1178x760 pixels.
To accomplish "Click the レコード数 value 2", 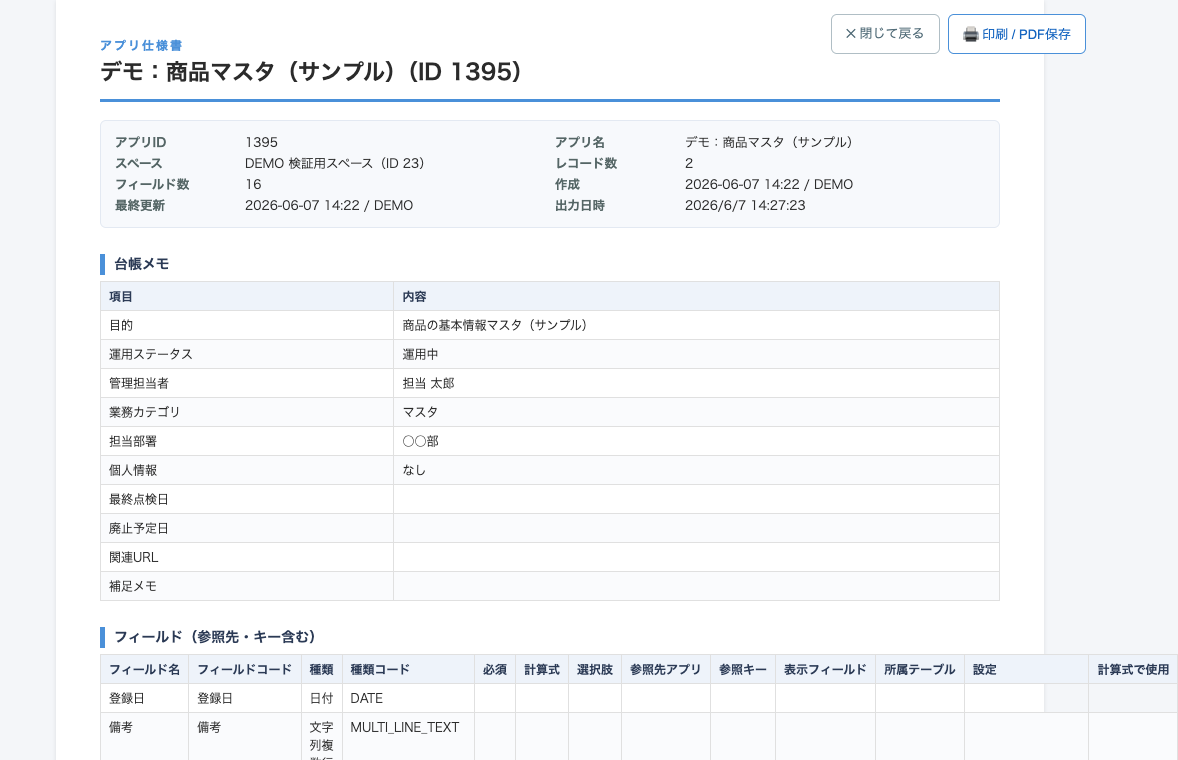I will tap(689, 163).
